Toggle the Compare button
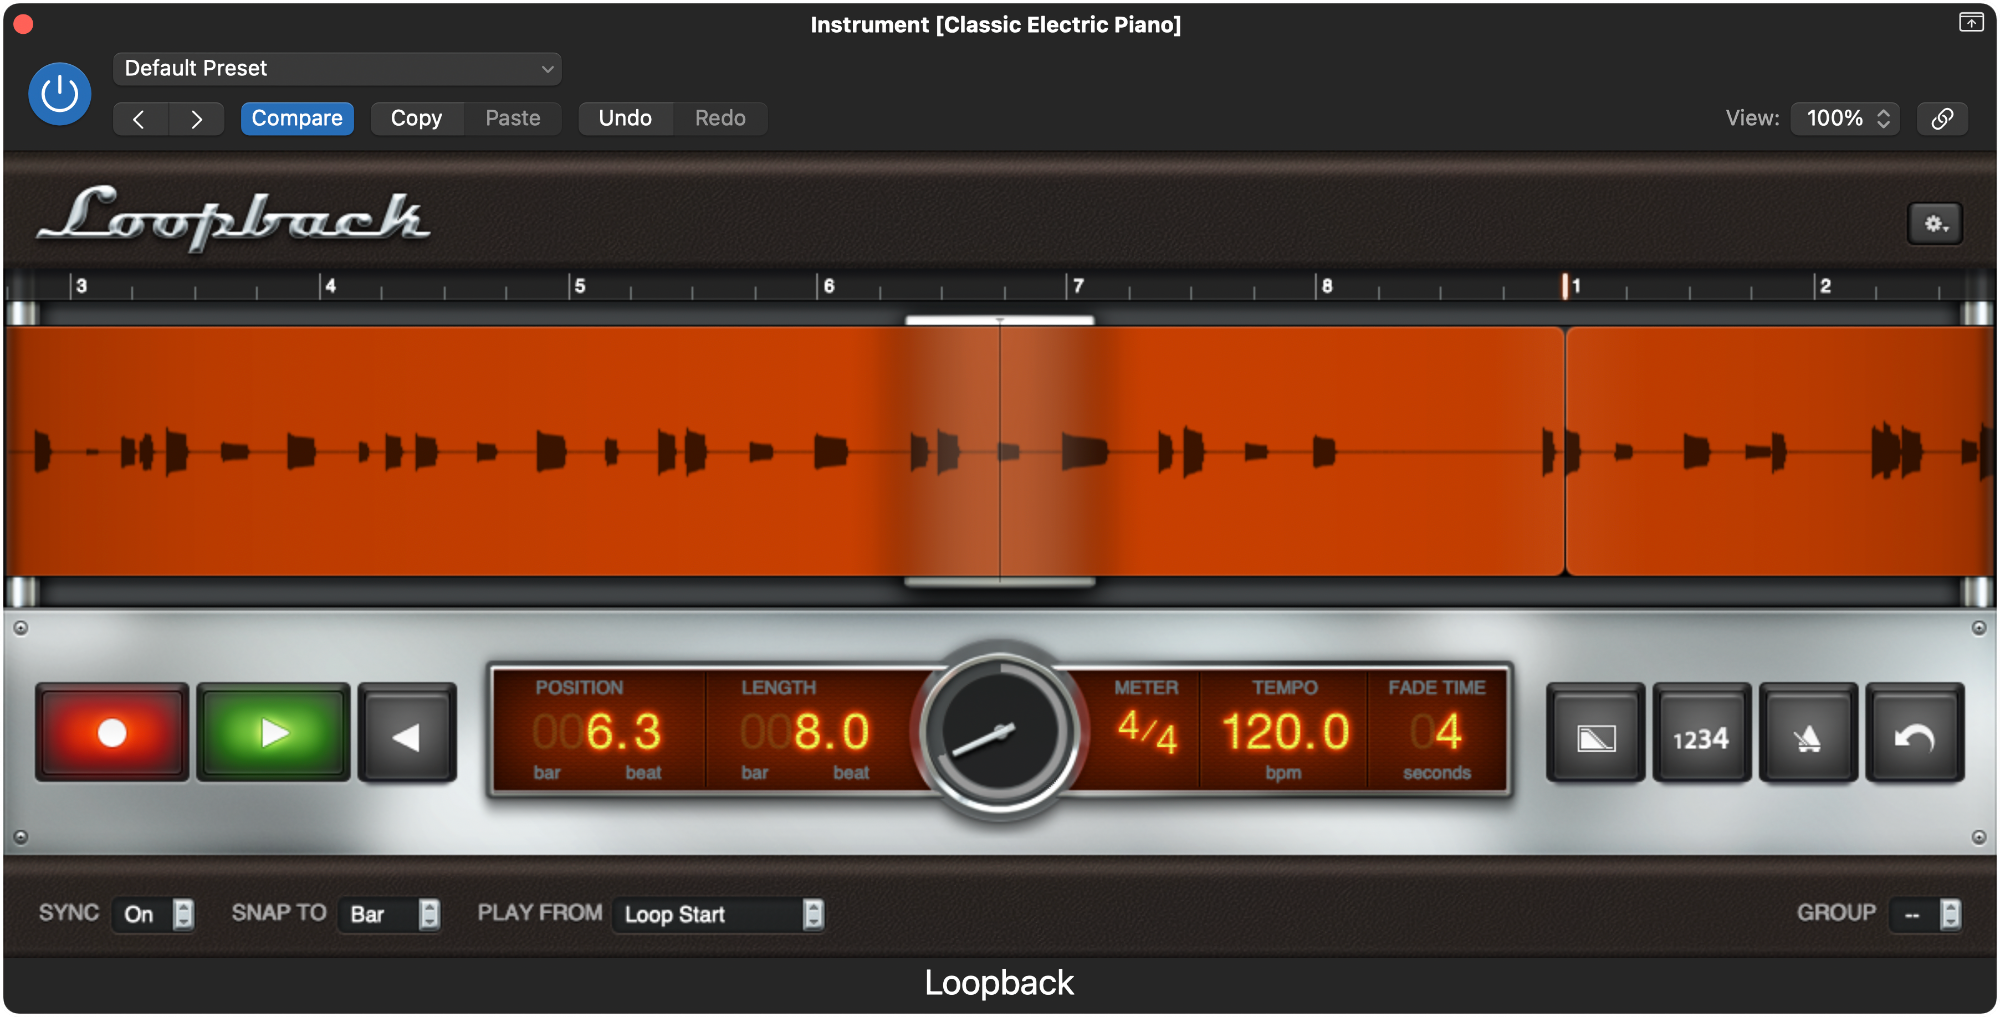The height and width of the screenshot is (1018, 2000). coord(297,118)
